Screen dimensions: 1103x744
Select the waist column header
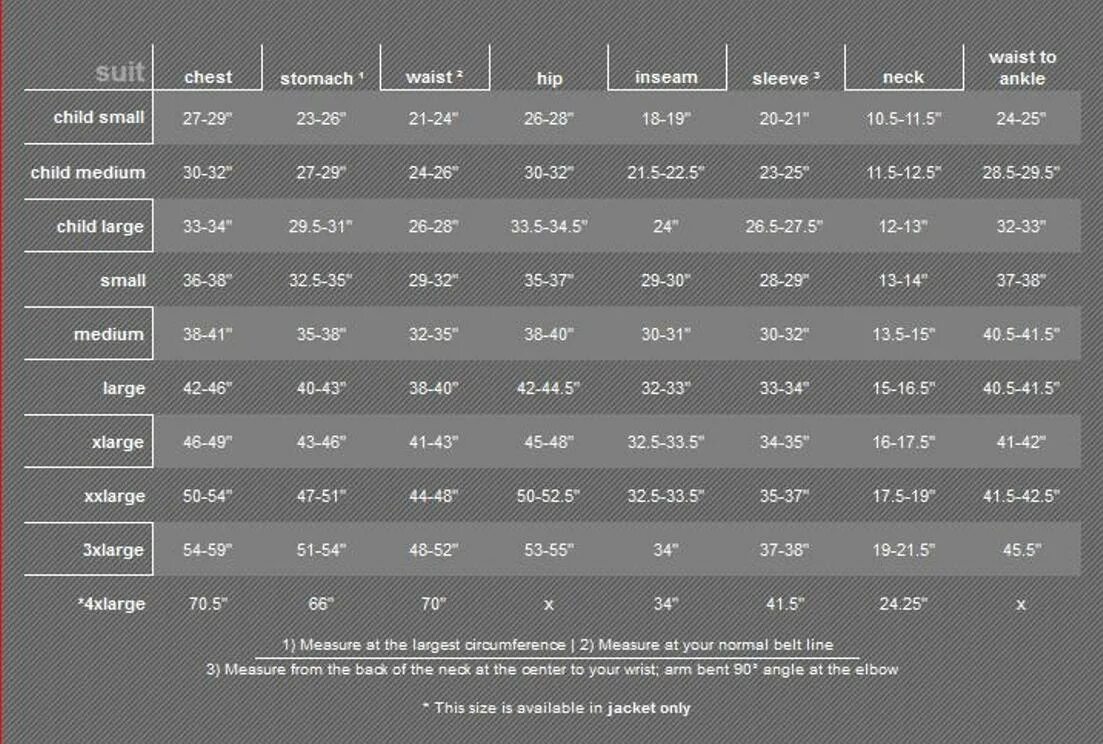[x=434, y=77]
